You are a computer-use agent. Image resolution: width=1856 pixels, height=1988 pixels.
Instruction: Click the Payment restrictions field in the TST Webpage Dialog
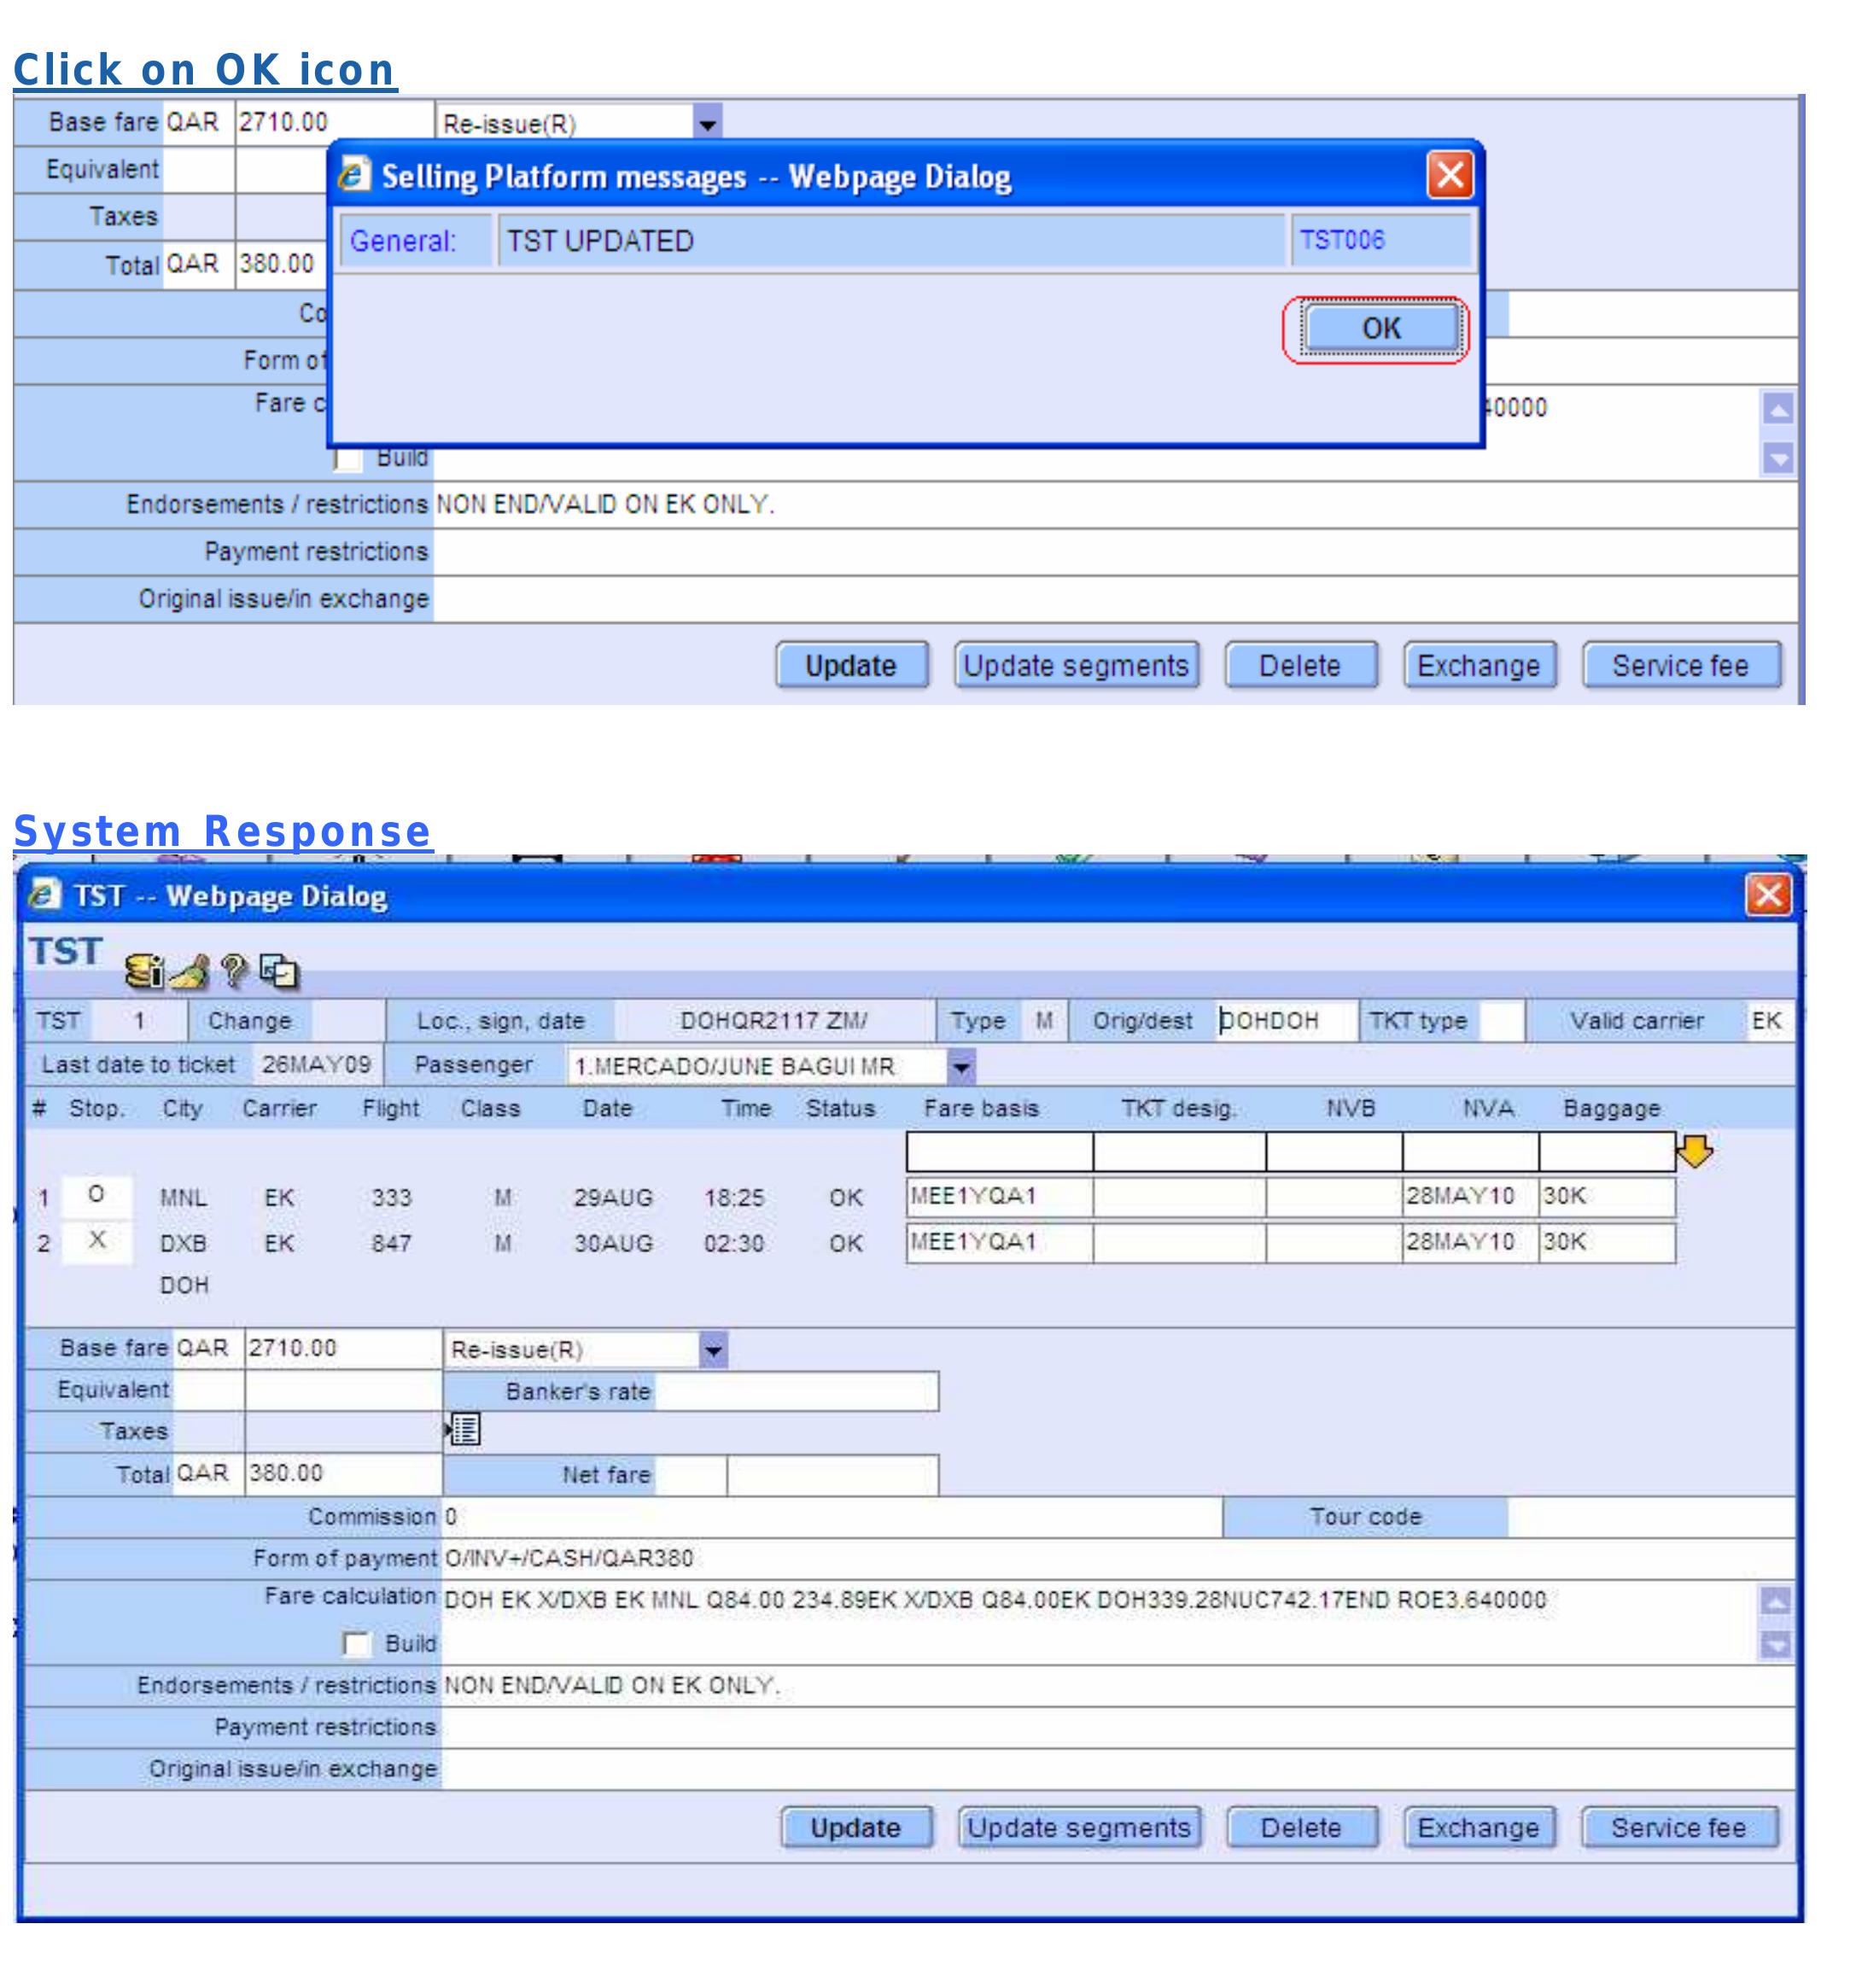[1118, 1727]
